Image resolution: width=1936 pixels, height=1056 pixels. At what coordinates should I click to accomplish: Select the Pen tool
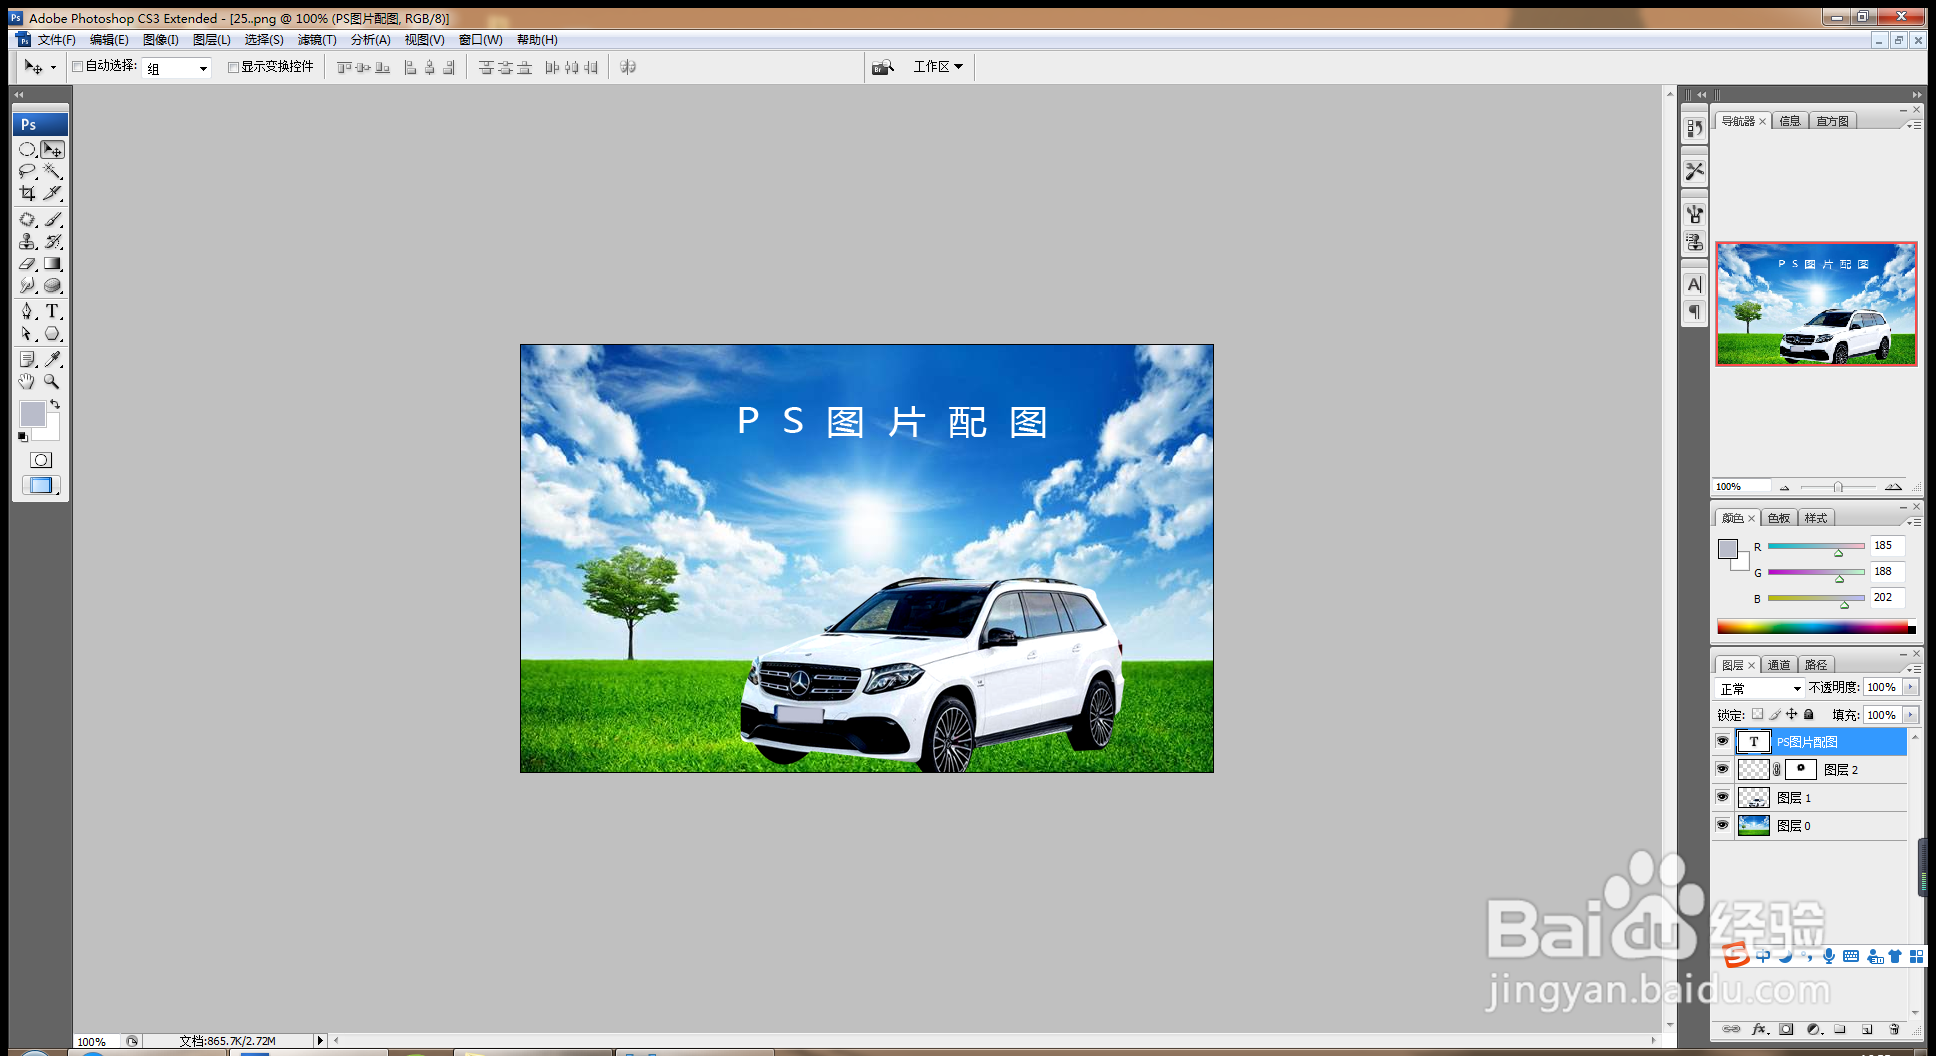coord(27,311)
